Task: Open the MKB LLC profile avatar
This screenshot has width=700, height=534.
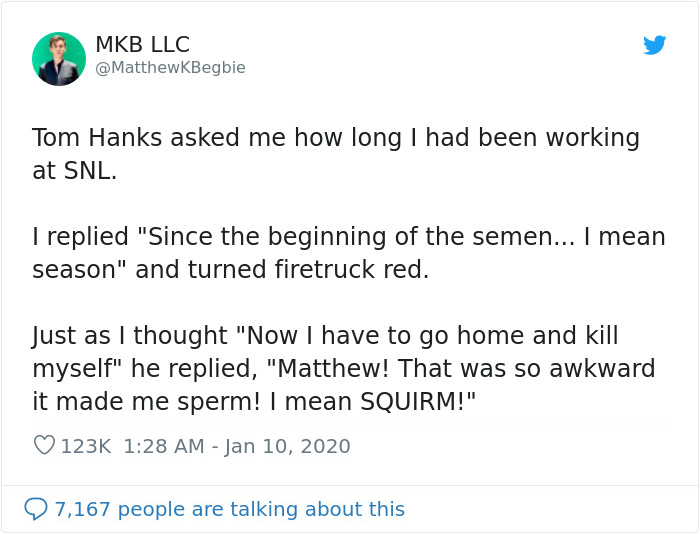Action: pyautogui.click(x=58, y=58)
